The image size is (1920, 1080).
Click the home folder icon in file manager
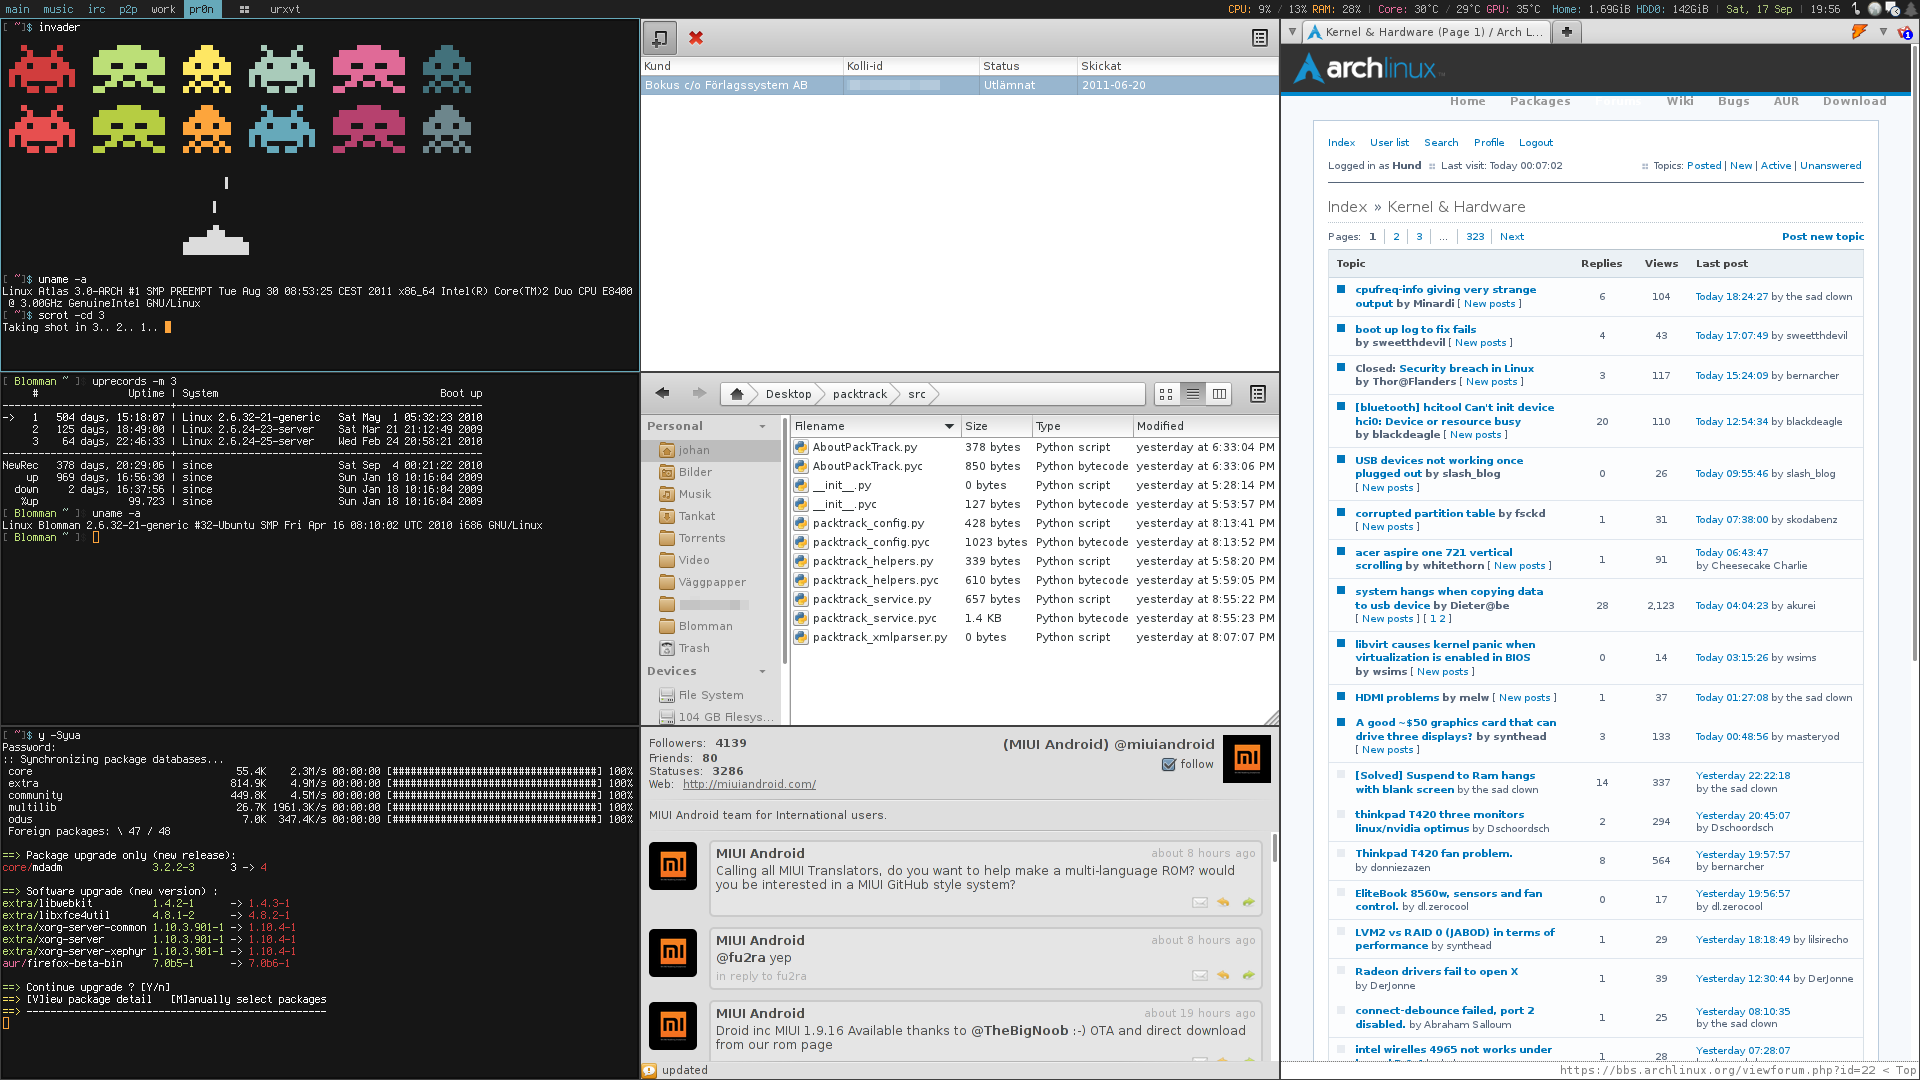736,393
